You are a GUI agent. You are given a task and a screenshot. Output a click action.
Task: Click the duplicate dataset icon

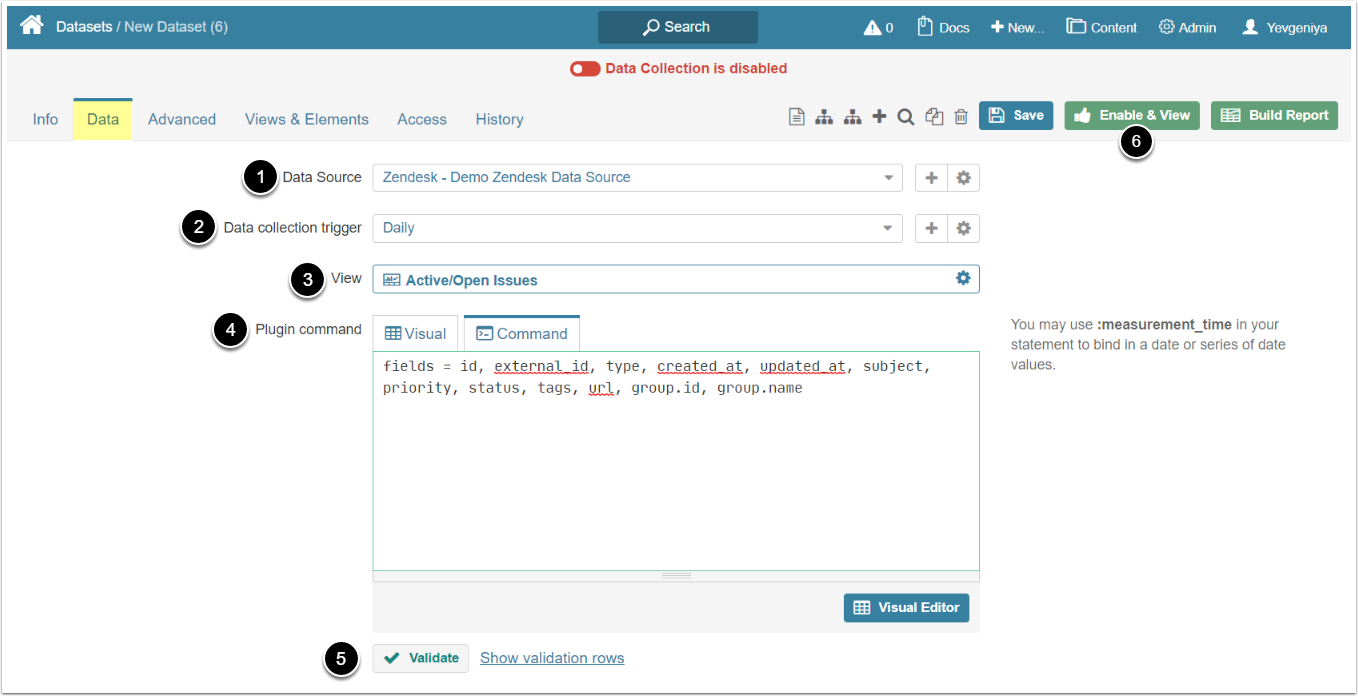click(x=934, y=117)
